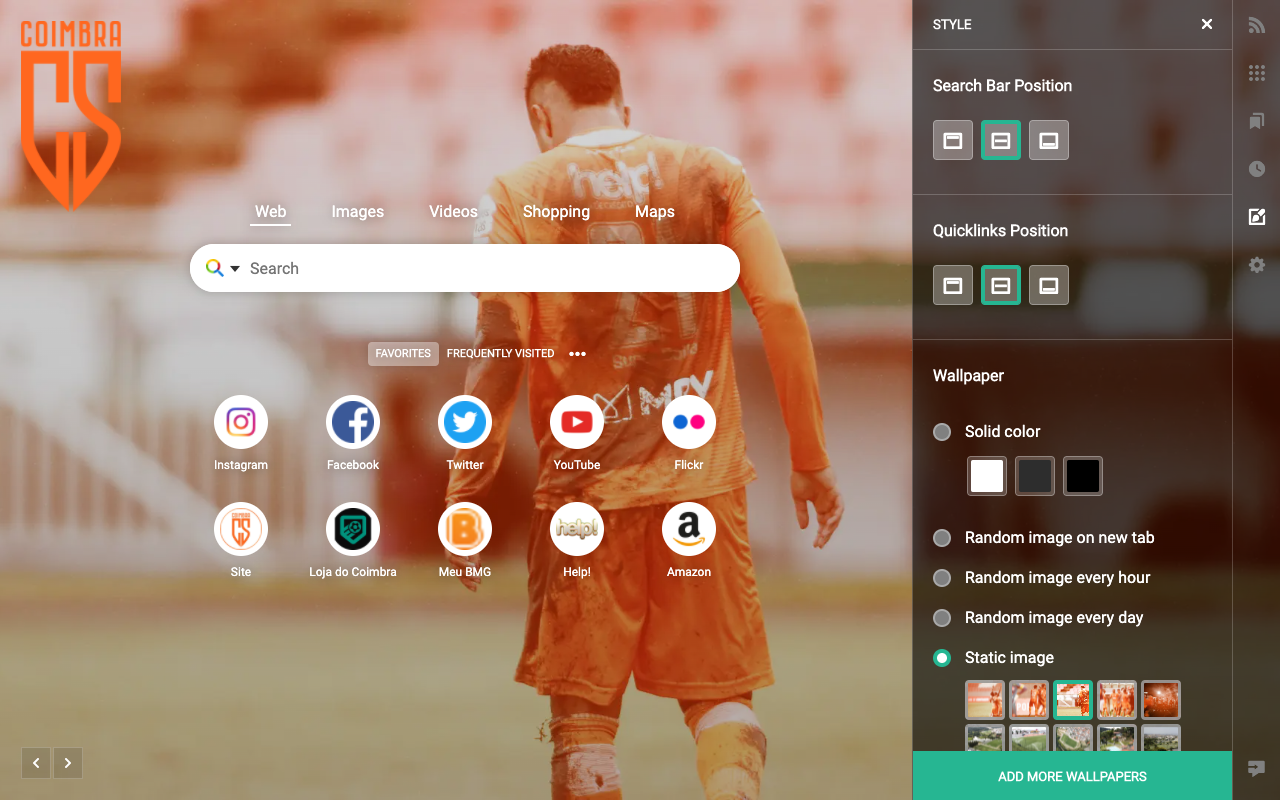The image size is (1280, 800).
Task: Click into the Search input field
Action: [x=465, y=268]
